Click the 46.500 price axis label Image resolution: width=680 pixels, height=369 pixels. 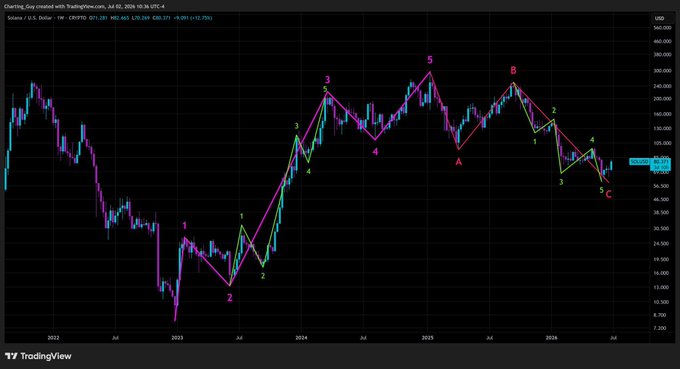(x=662, y=199)
